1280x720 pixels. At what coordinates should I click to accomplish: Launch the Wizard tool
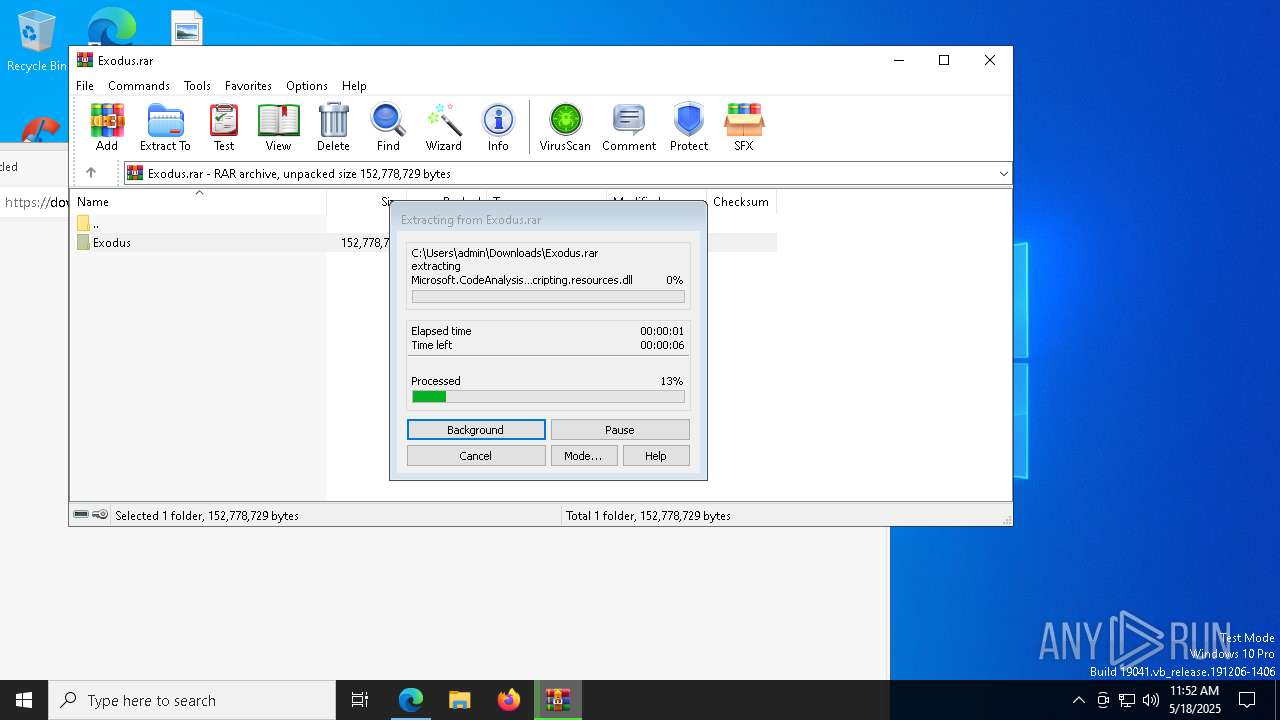[x=443, y=127]
